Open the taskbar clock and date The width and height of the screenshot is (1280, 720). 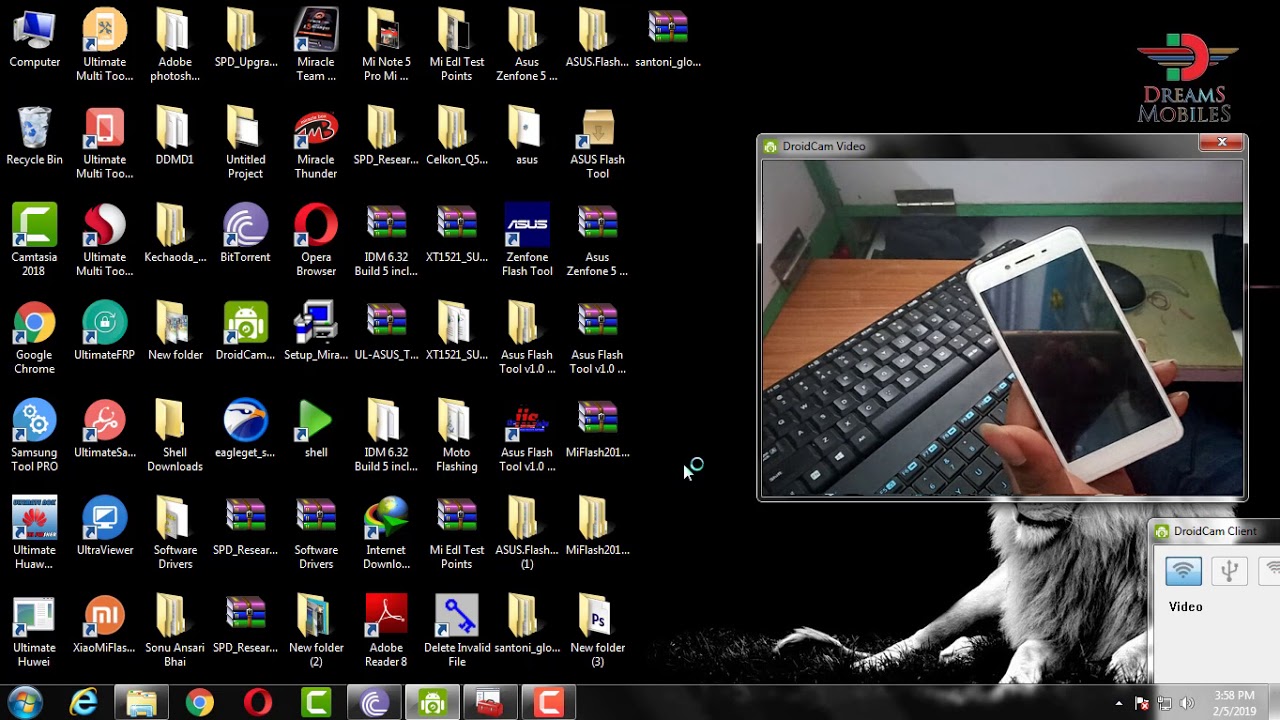[1235, 703]
